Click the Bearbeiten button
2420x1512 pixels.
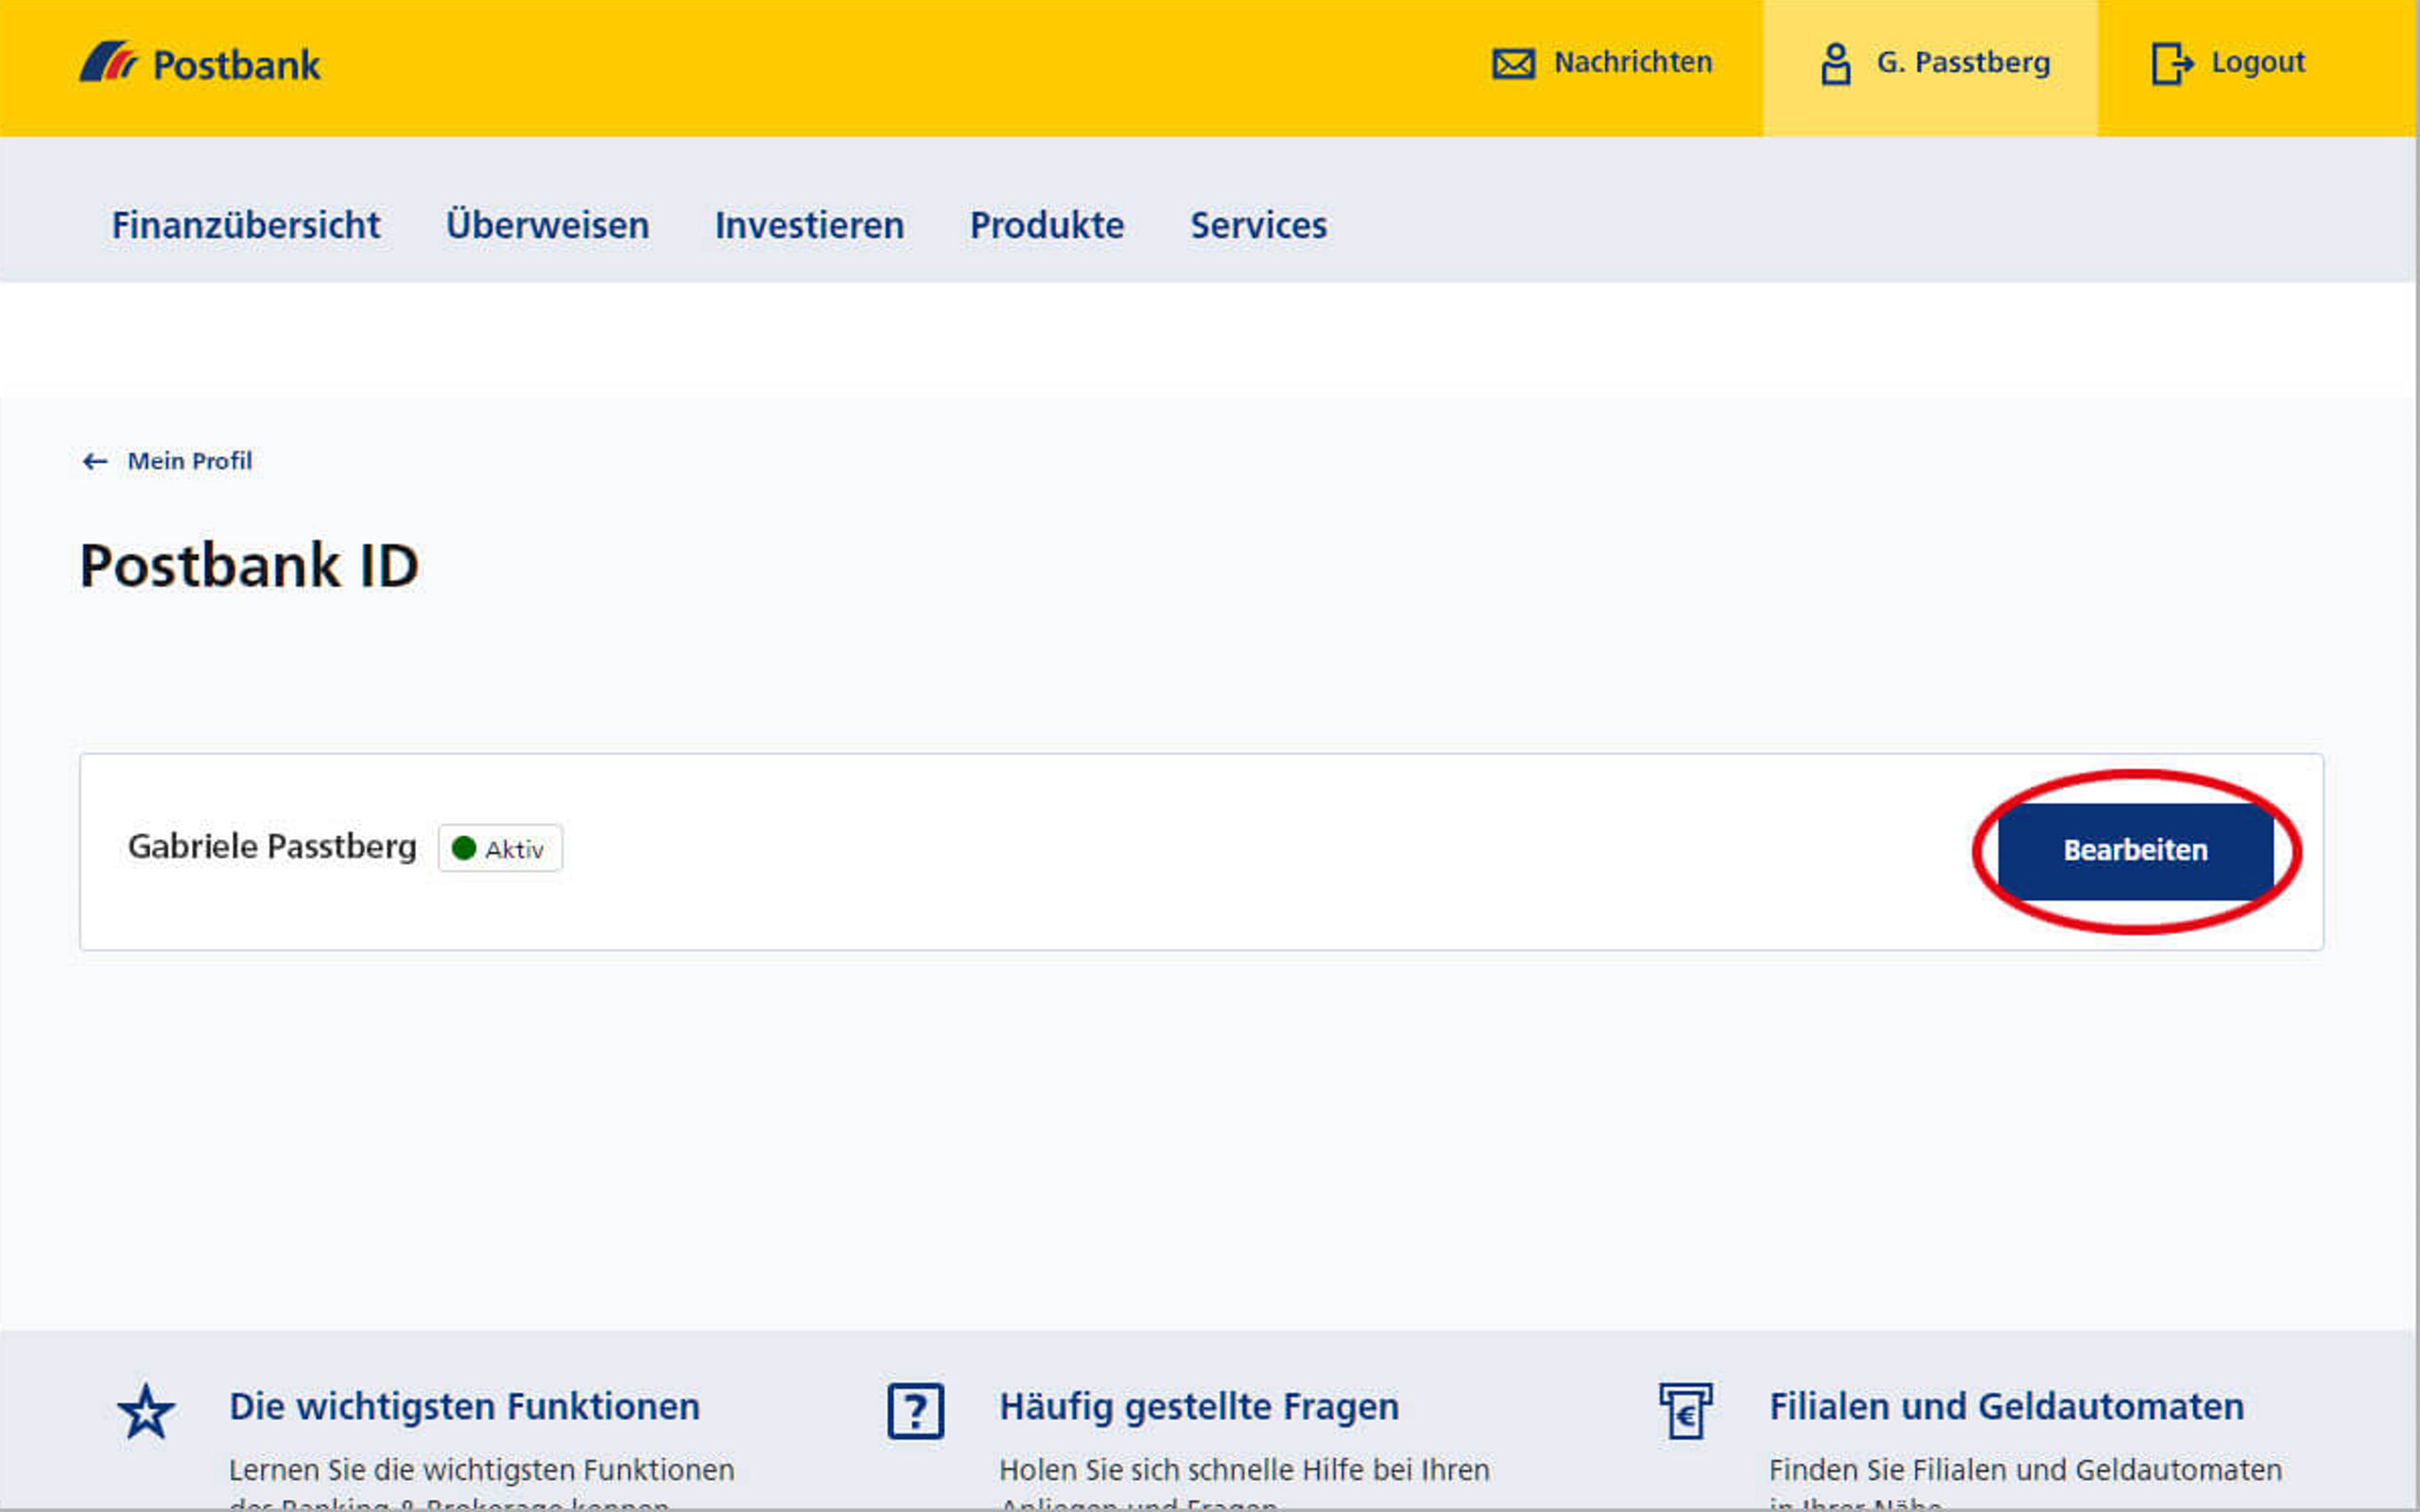point(2135,851)
